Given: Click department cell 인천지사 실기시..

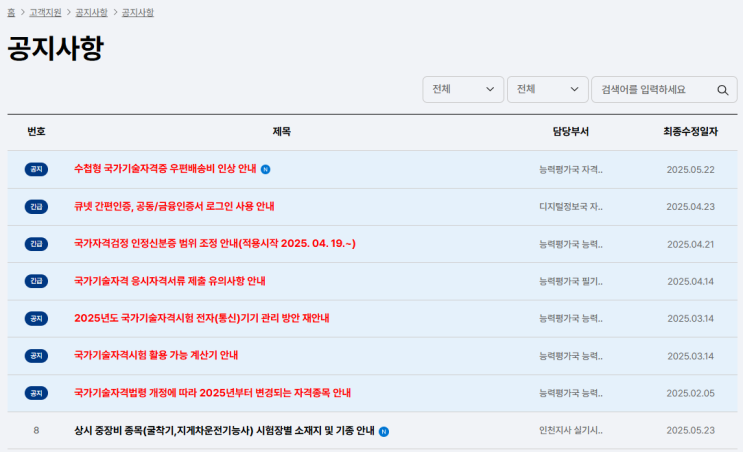Looking at the screenshot, I should pos(571,431).
